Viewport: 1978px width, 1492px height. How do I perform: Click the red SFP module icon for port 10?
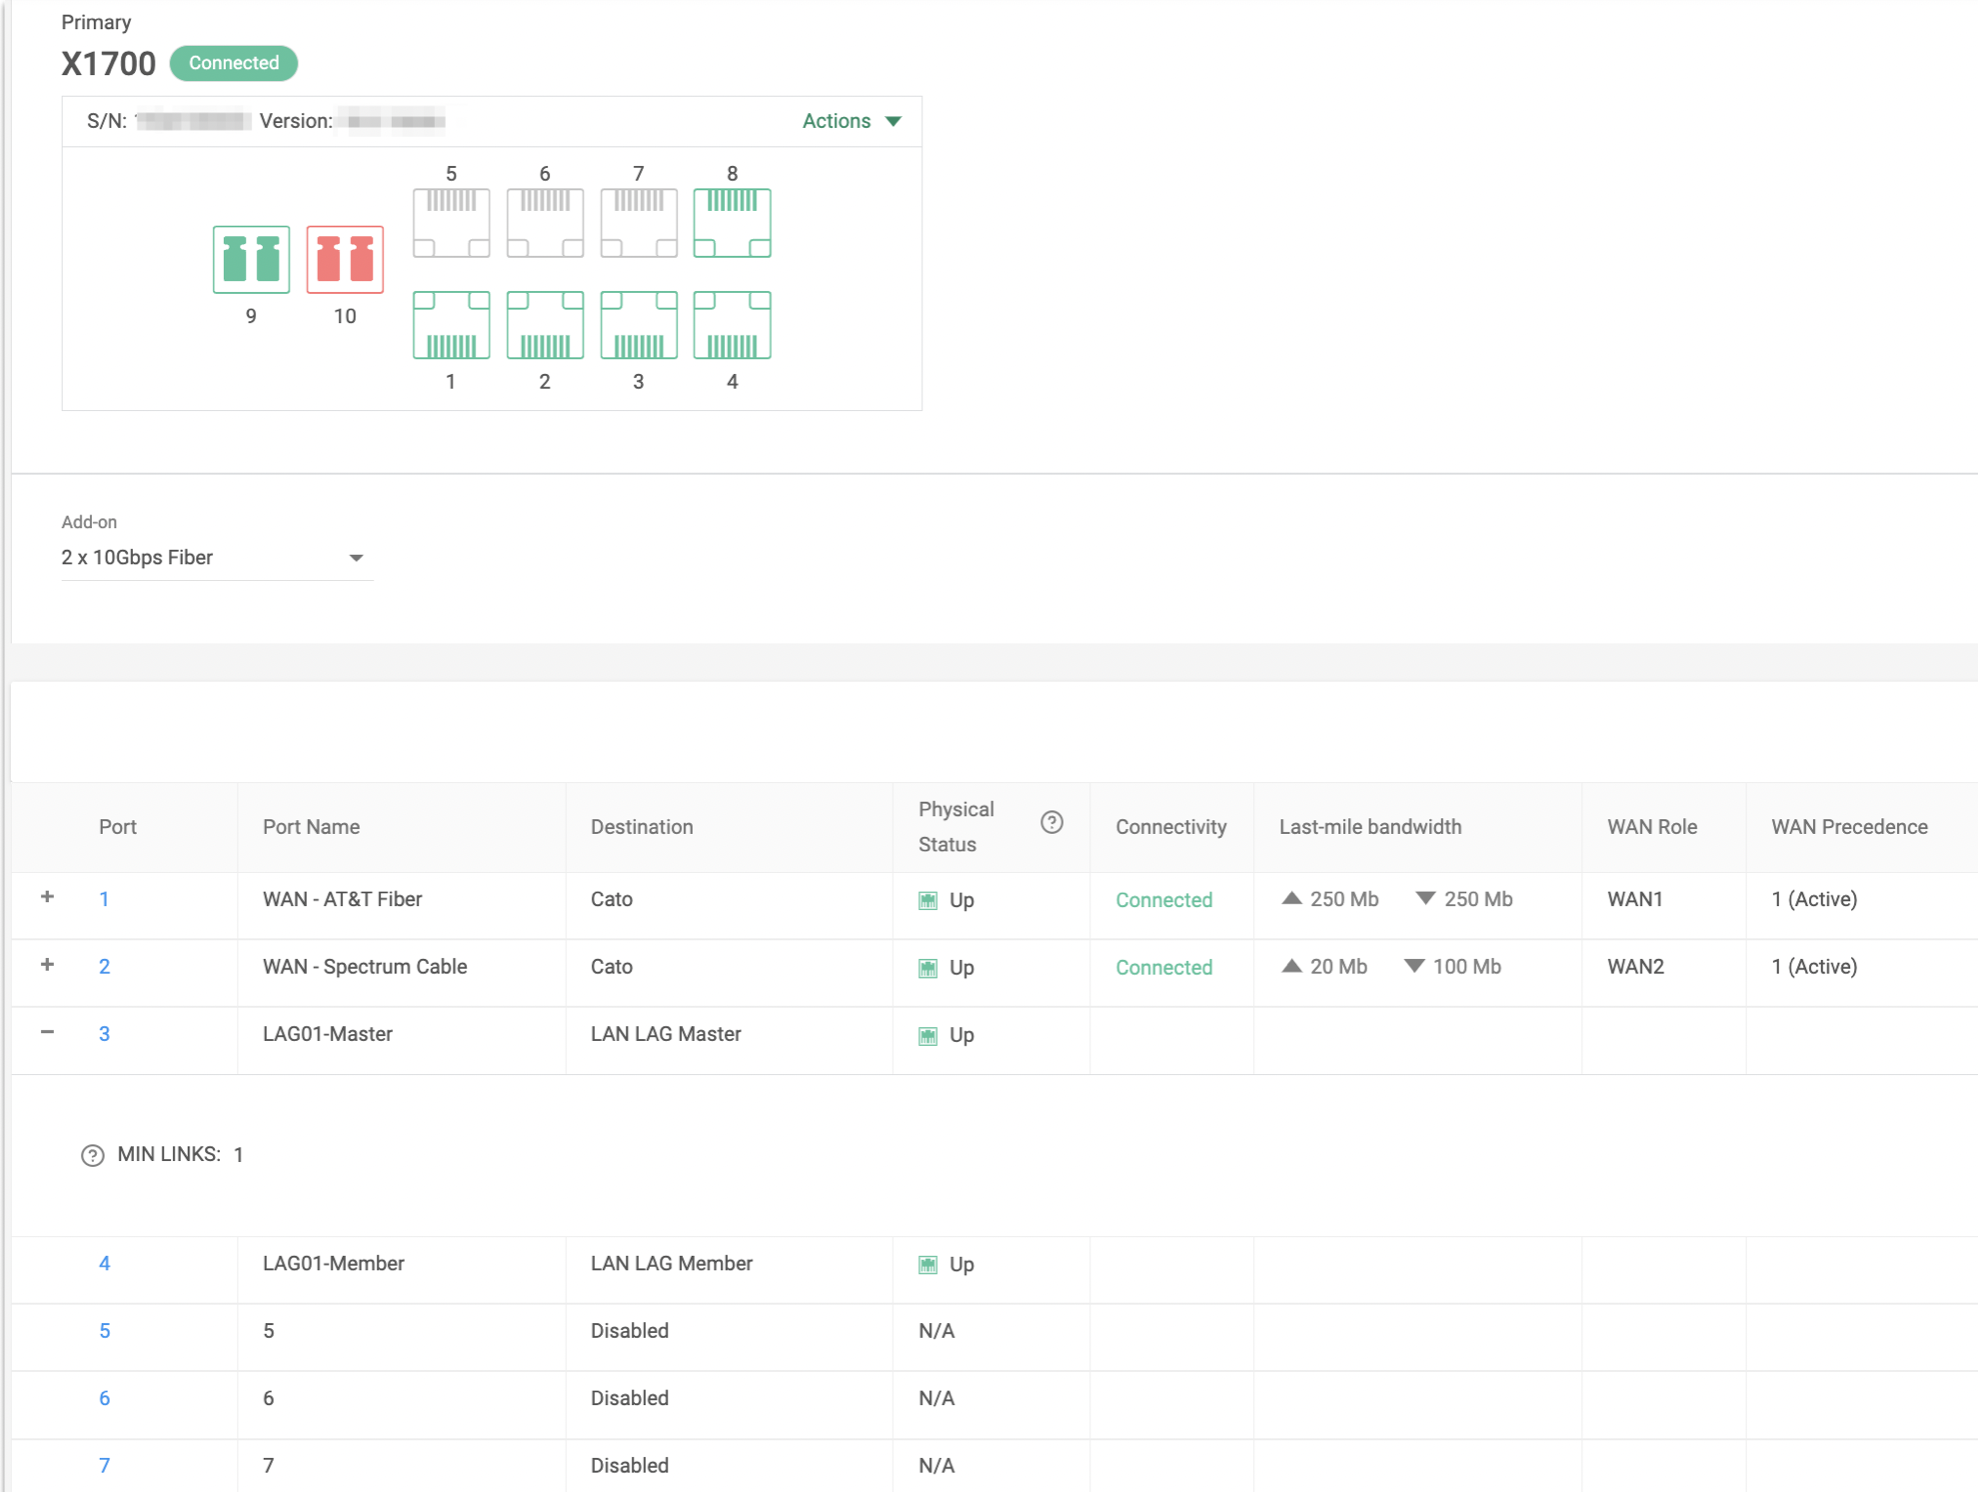[344, 259]
